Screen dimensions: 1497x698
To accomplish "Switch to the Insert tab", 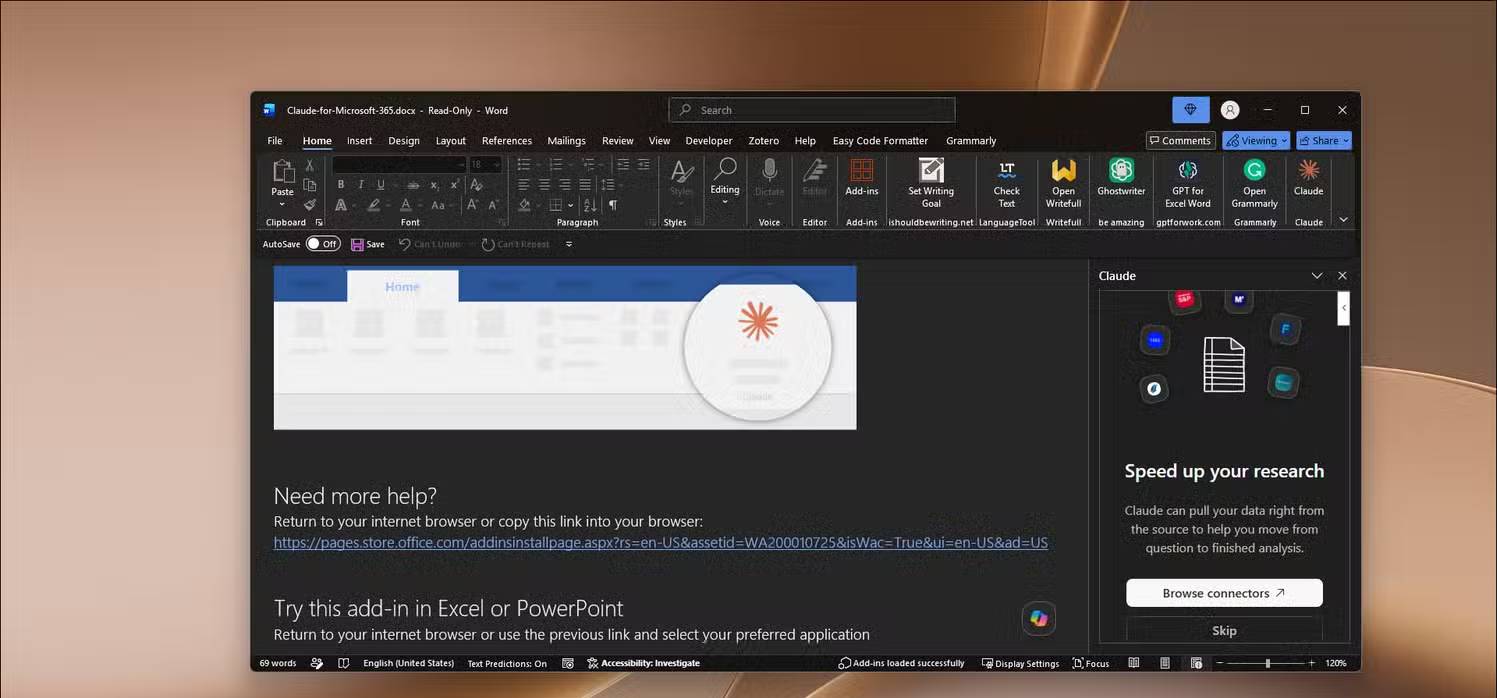I will tap(359, 141).
